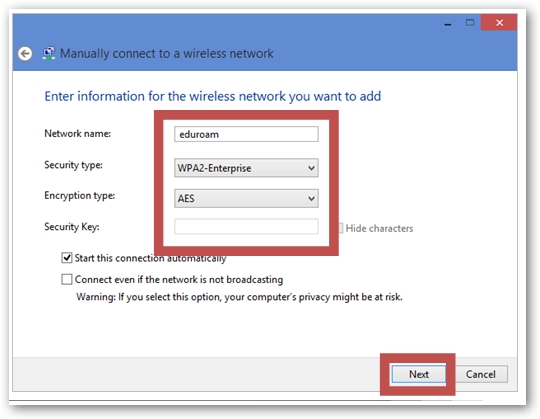
Task: Maximize the dialog window
Action: (470, 23)
